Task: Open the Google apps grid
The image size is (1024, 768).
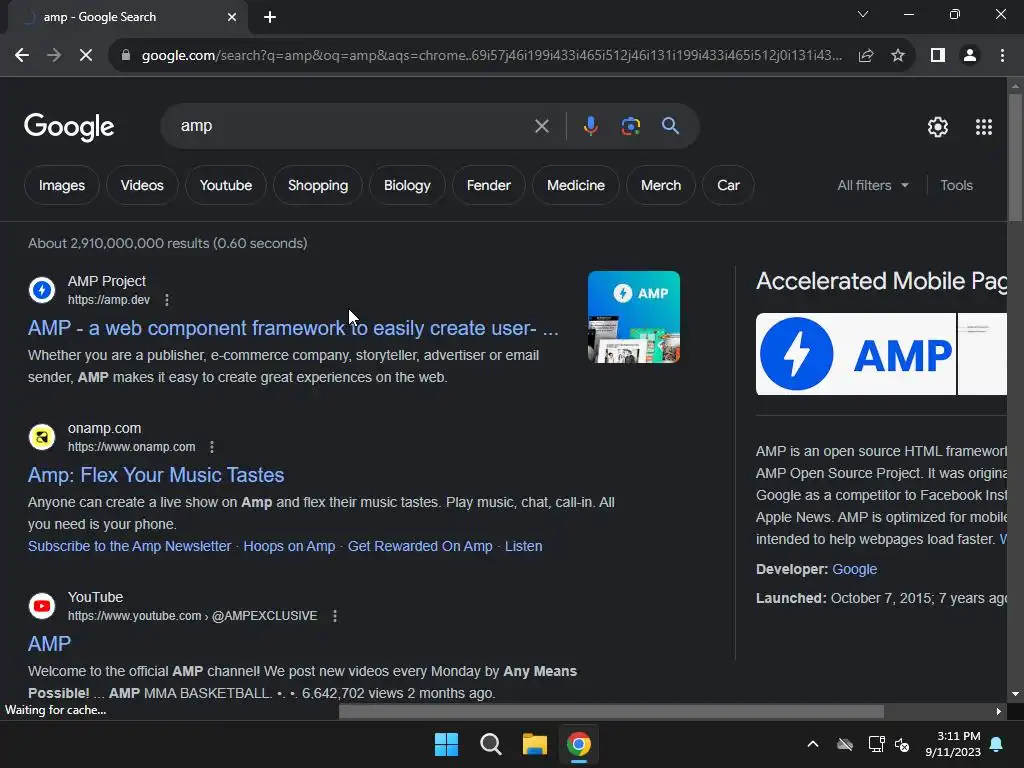Action: [x=984, y=127]
